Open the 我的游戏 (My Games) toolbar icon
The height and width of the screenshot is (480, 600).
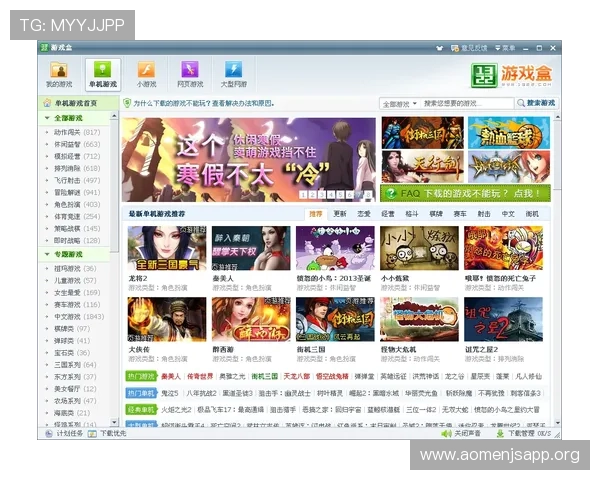[x=59, y=74]
